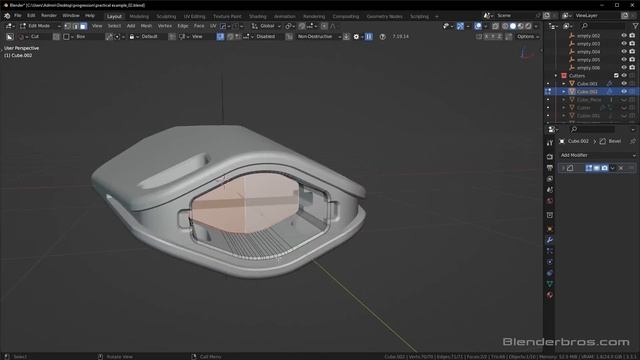
Task: Click the outliner search field
Action: click(602, 26)
